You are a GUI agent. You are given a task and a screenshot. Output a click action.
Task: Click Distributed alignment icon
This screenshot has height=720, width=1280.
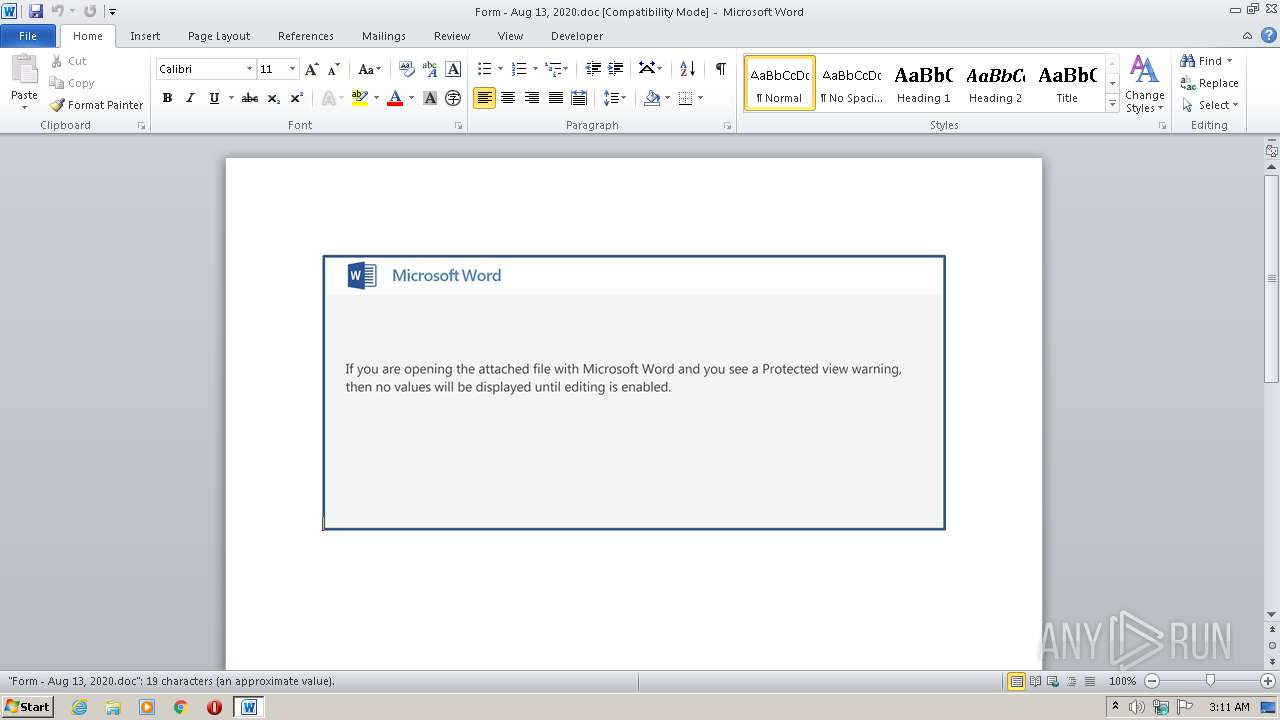[578, 98]
